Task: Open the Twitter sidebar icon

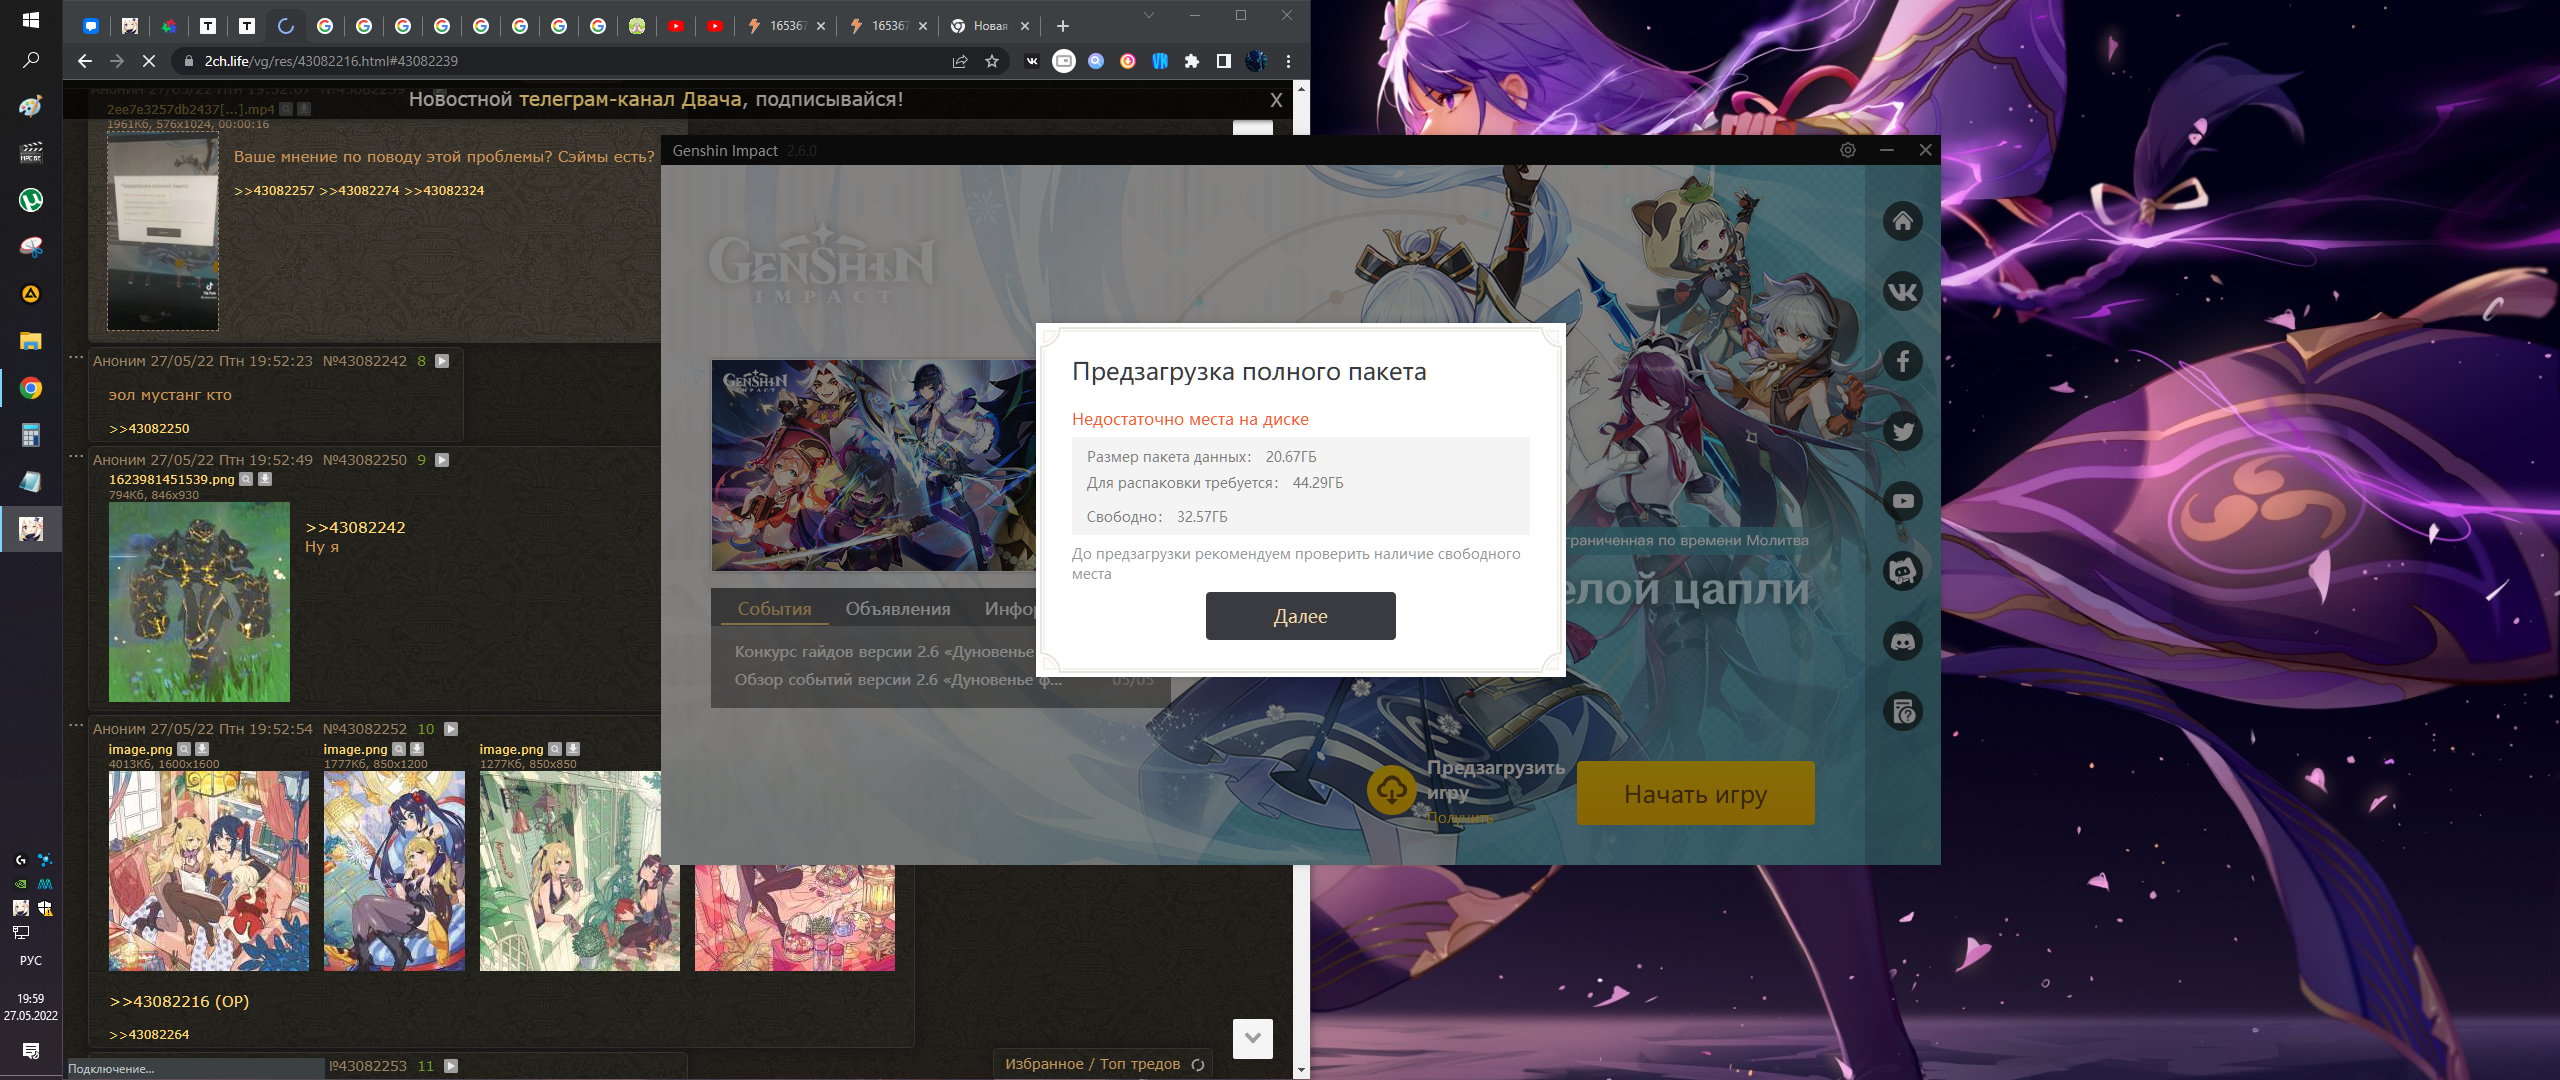Action: click(1902, 431)
